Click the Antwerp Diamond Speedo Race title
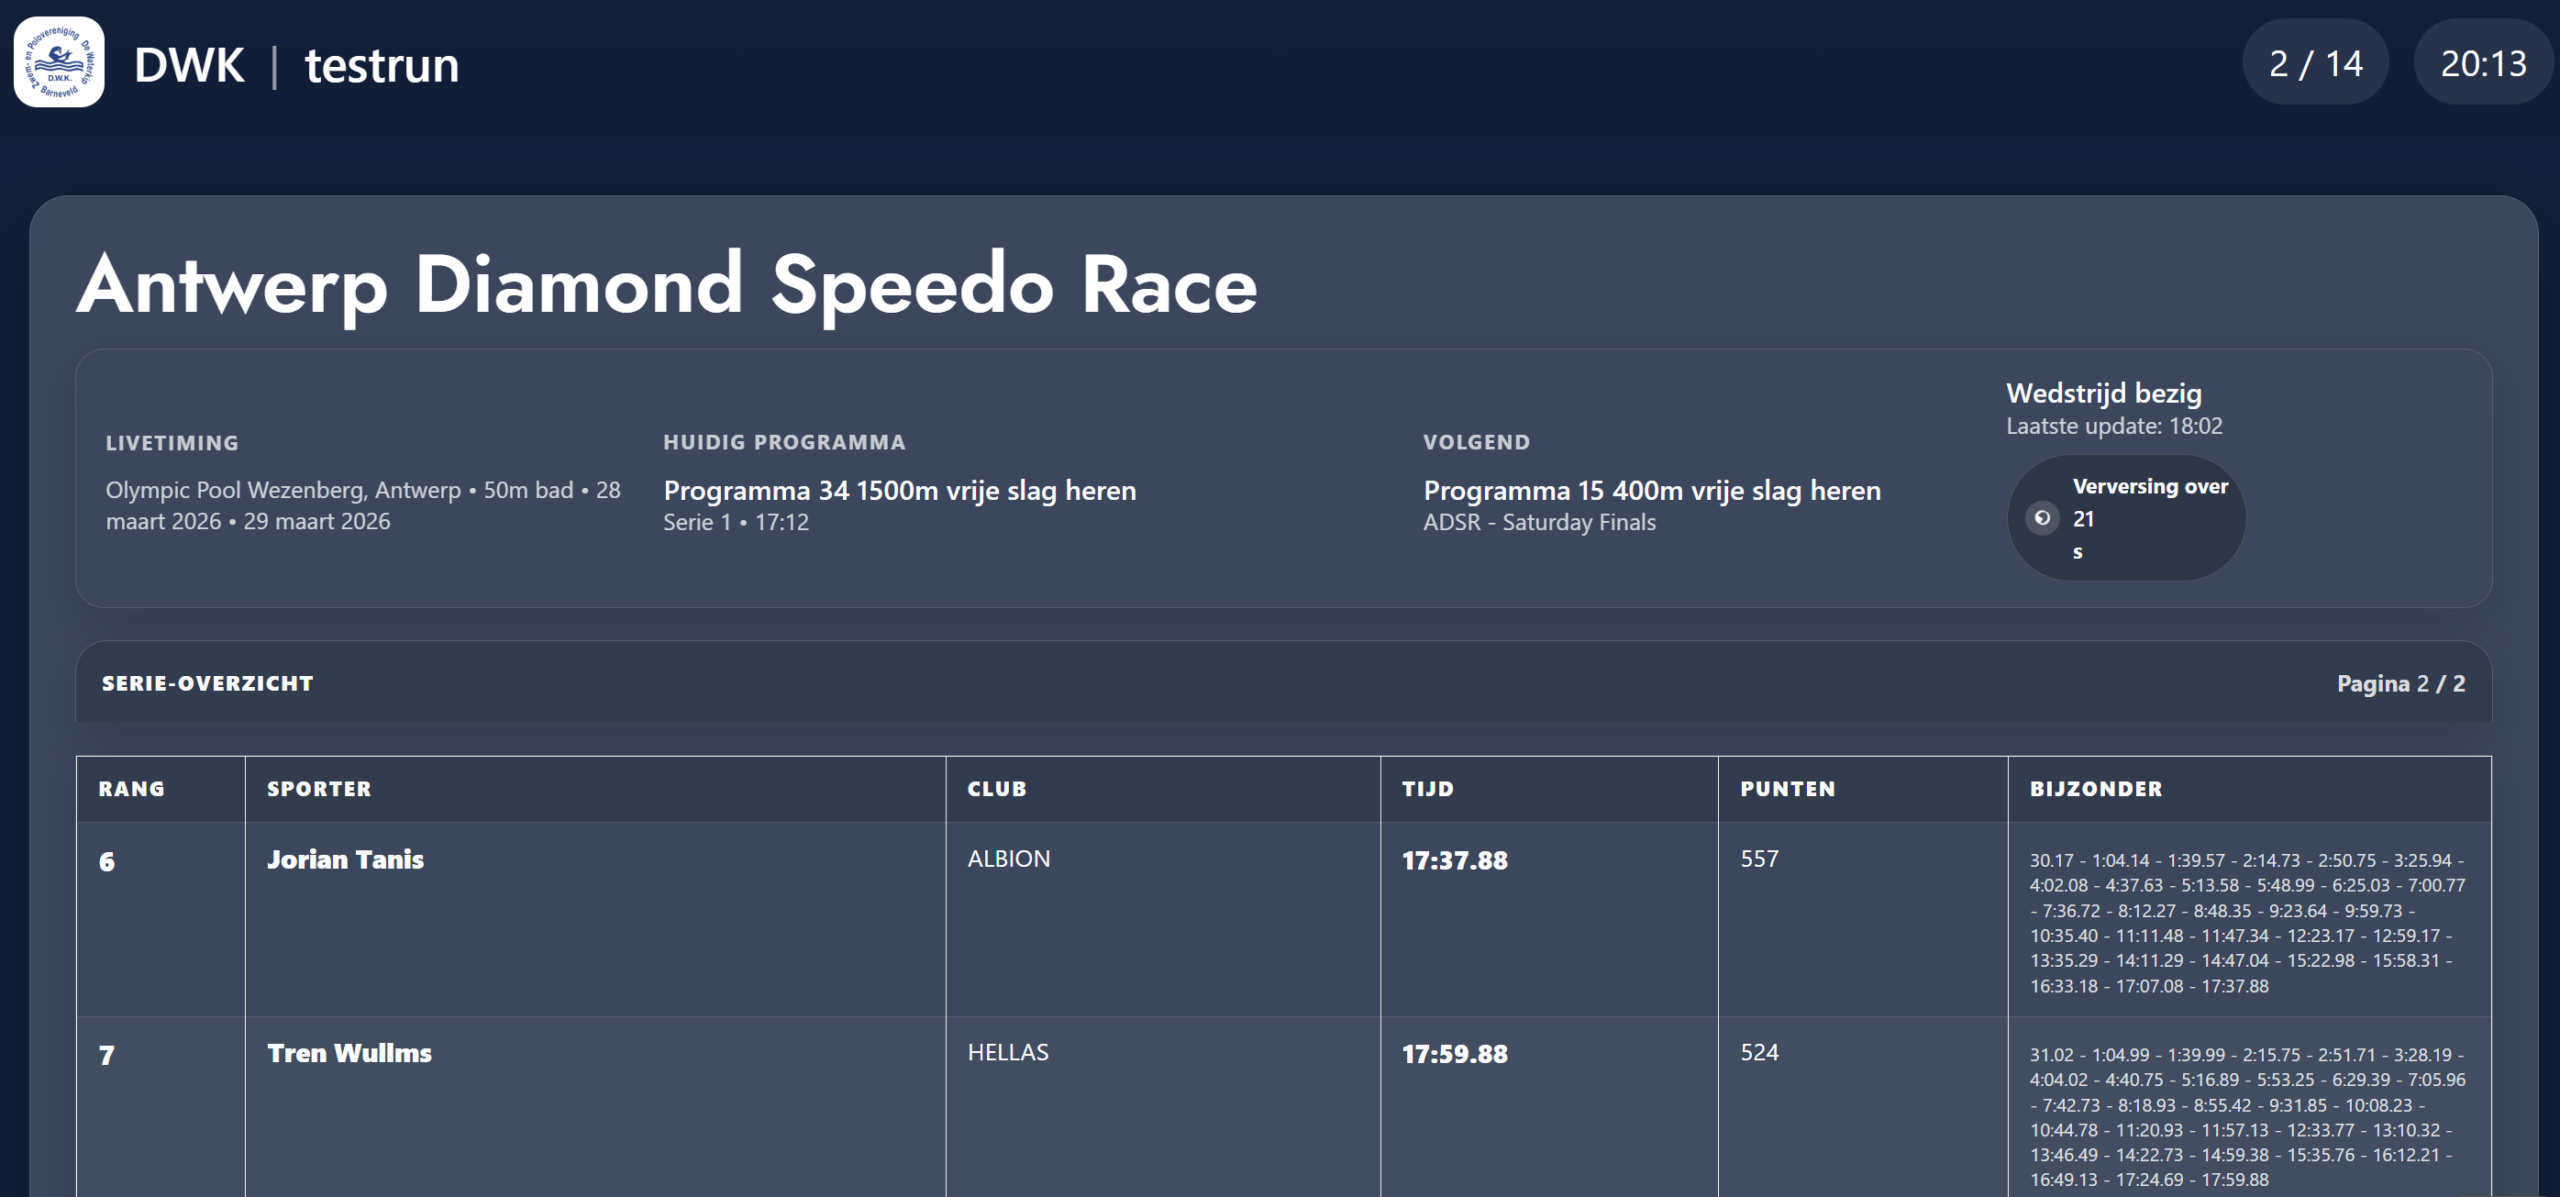 [x=667, y=285]
